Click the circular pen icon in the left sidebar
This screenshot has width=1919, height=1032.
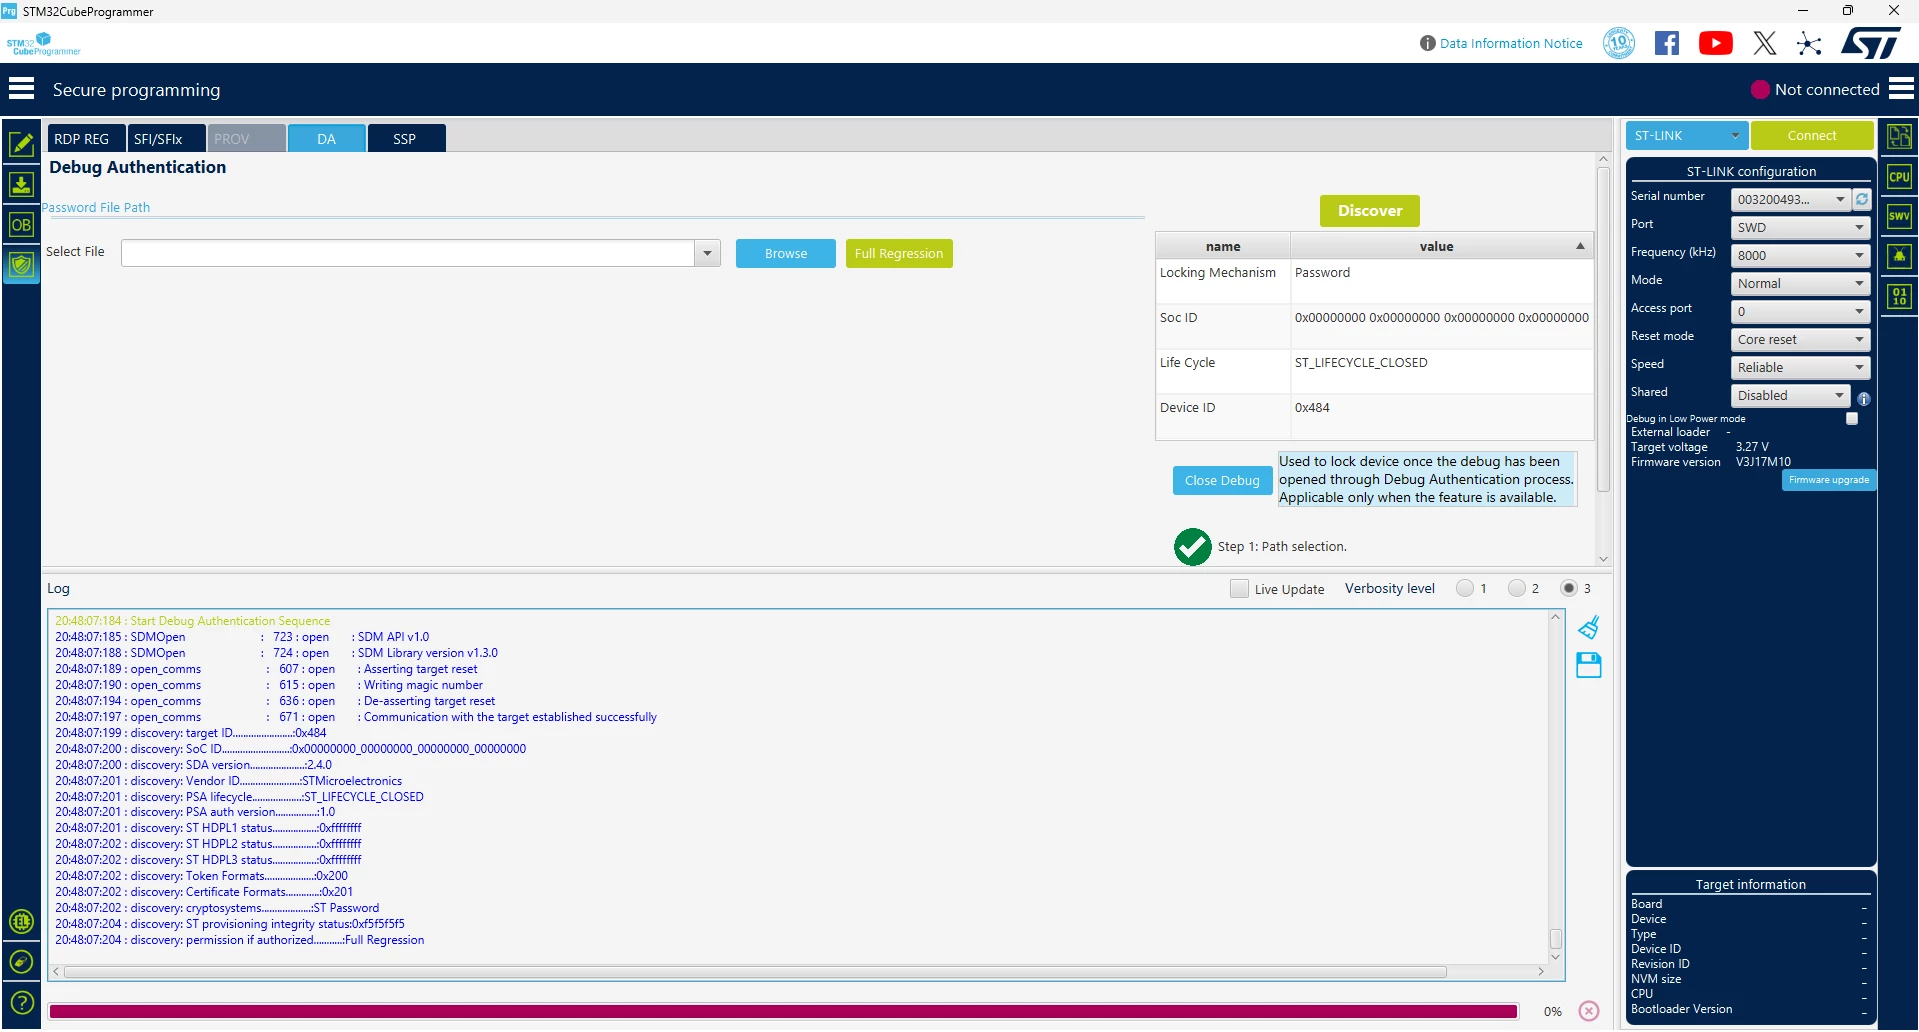click(21, 962)
